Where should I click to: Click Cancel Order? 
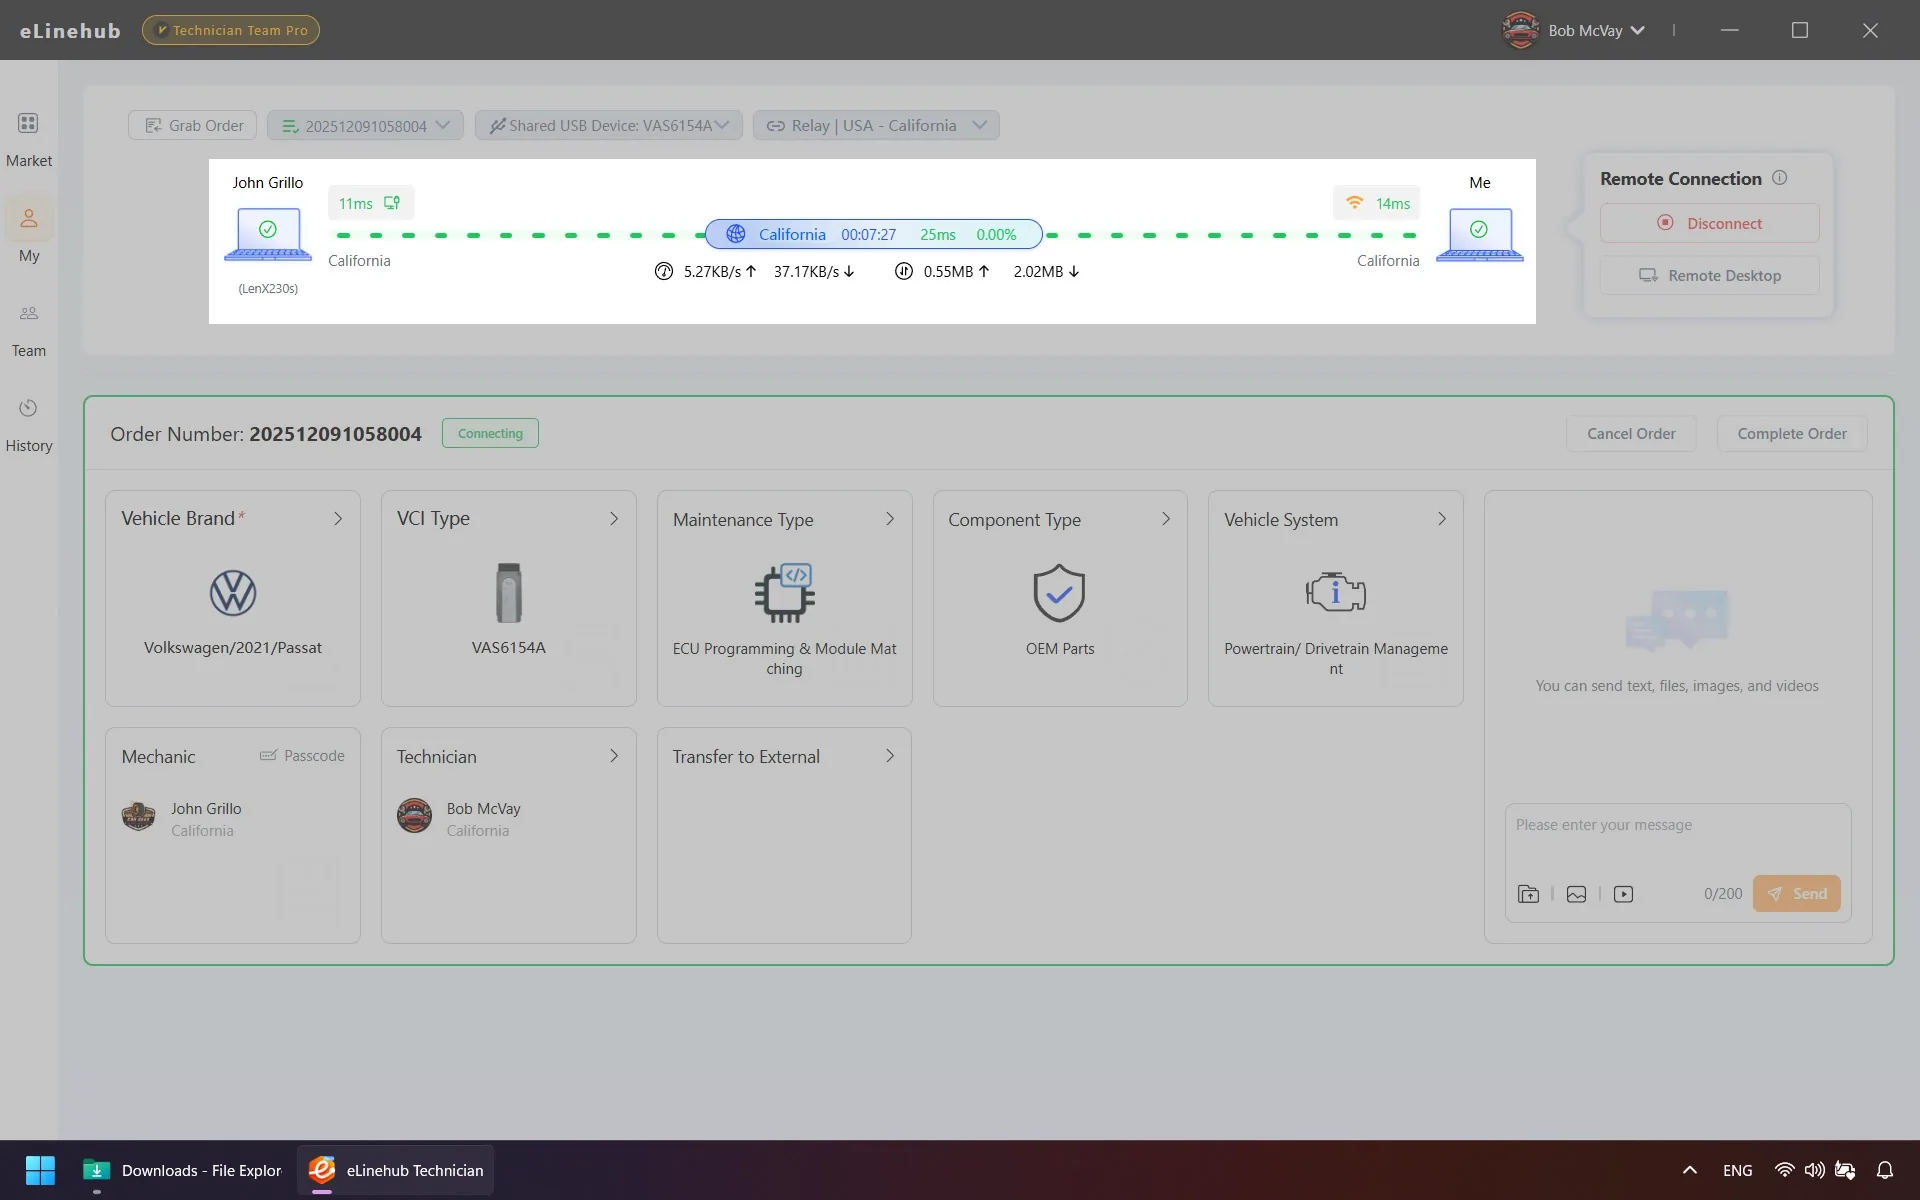tap(1631, 433)
